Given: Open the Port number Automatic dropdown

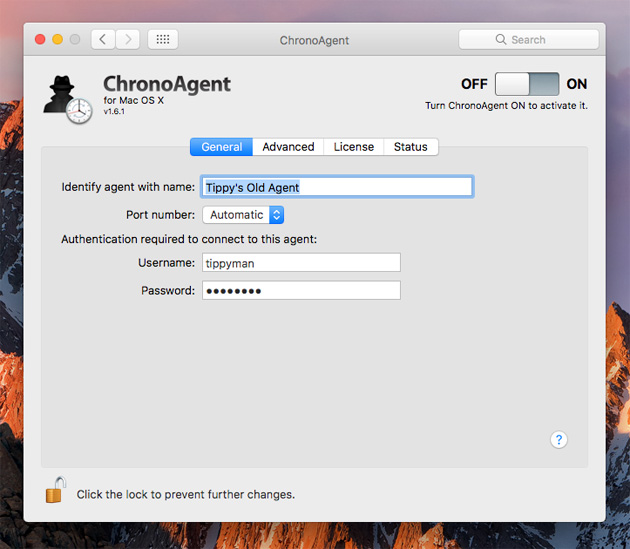Looking at the screenshot, I should [x=243, y=215].
